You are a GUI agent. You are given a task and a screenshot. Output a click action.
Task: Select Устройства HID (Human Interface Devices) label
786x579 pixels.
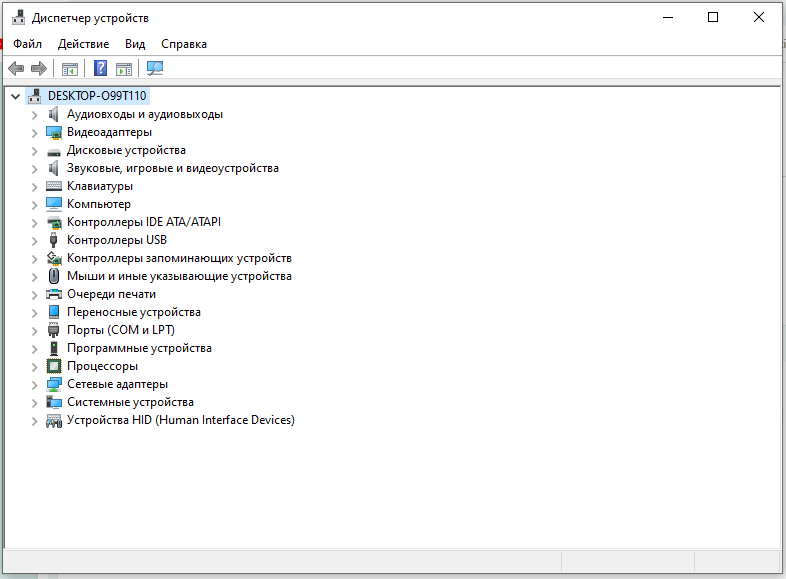(x=181, y=420)
